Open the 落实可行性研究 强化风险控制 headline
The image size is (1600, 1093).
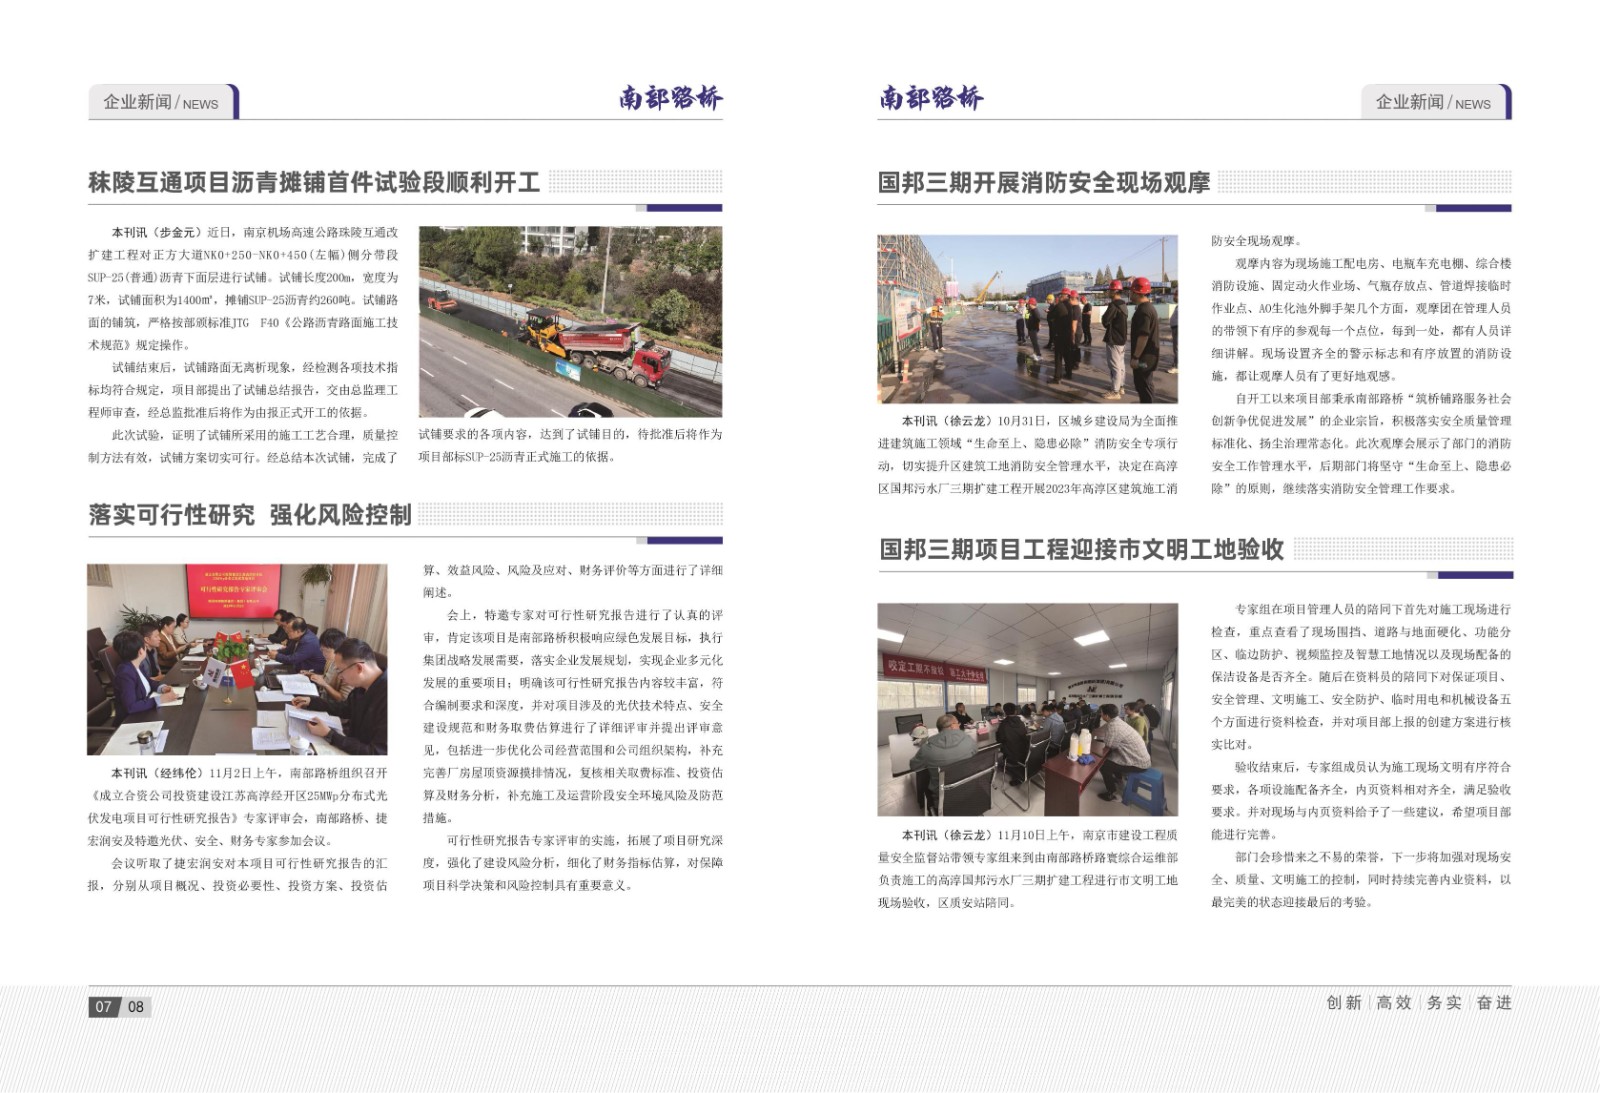tap(250, 515)
